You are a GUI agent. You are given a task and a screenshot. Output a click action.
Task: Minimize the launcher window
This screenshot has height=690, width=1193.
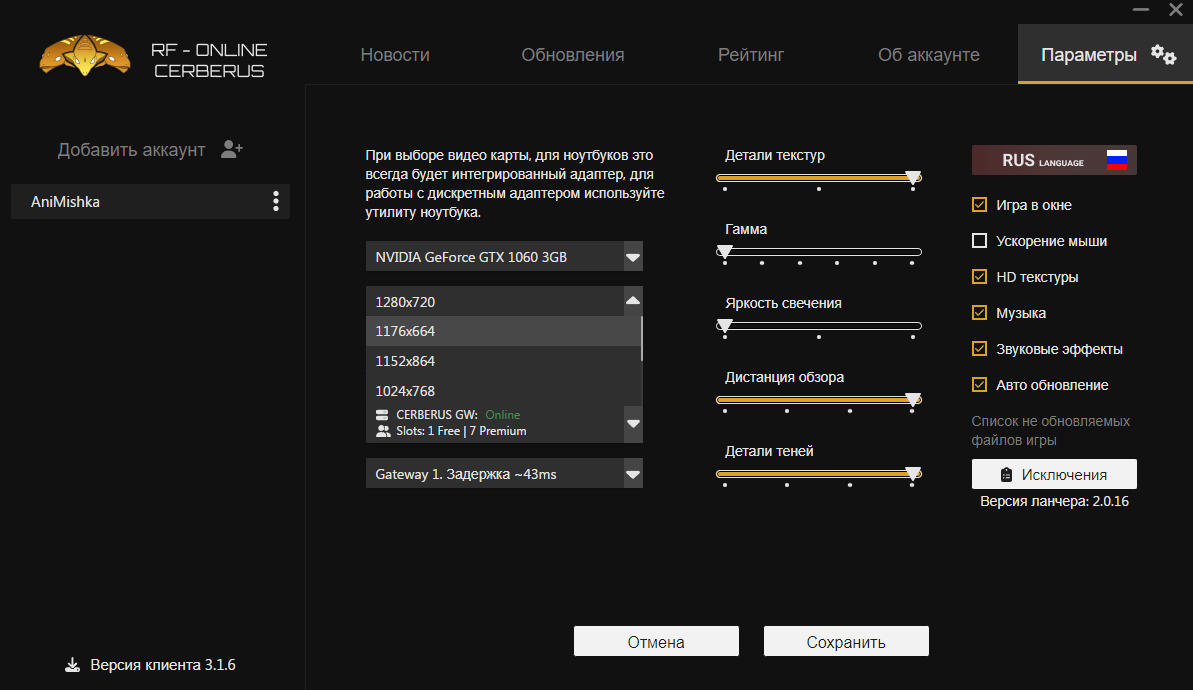click(1141, 10)
